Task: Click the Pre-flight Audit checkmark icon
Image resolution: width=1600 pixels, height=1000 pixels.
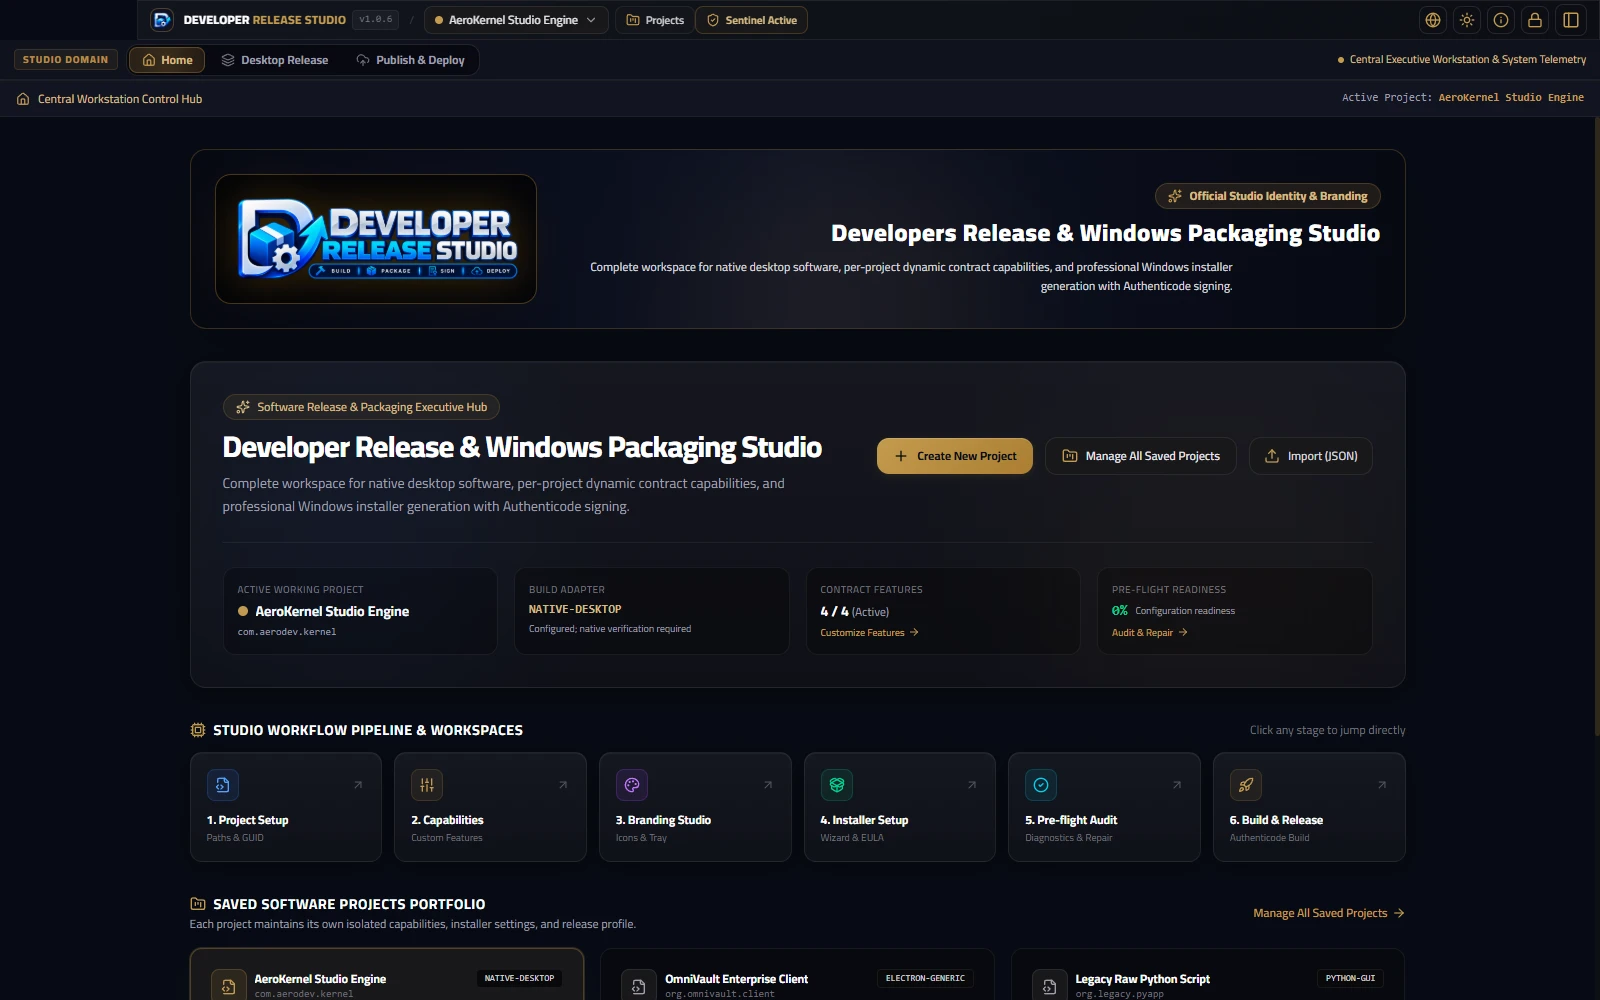Action: [x=1041, y=785]
